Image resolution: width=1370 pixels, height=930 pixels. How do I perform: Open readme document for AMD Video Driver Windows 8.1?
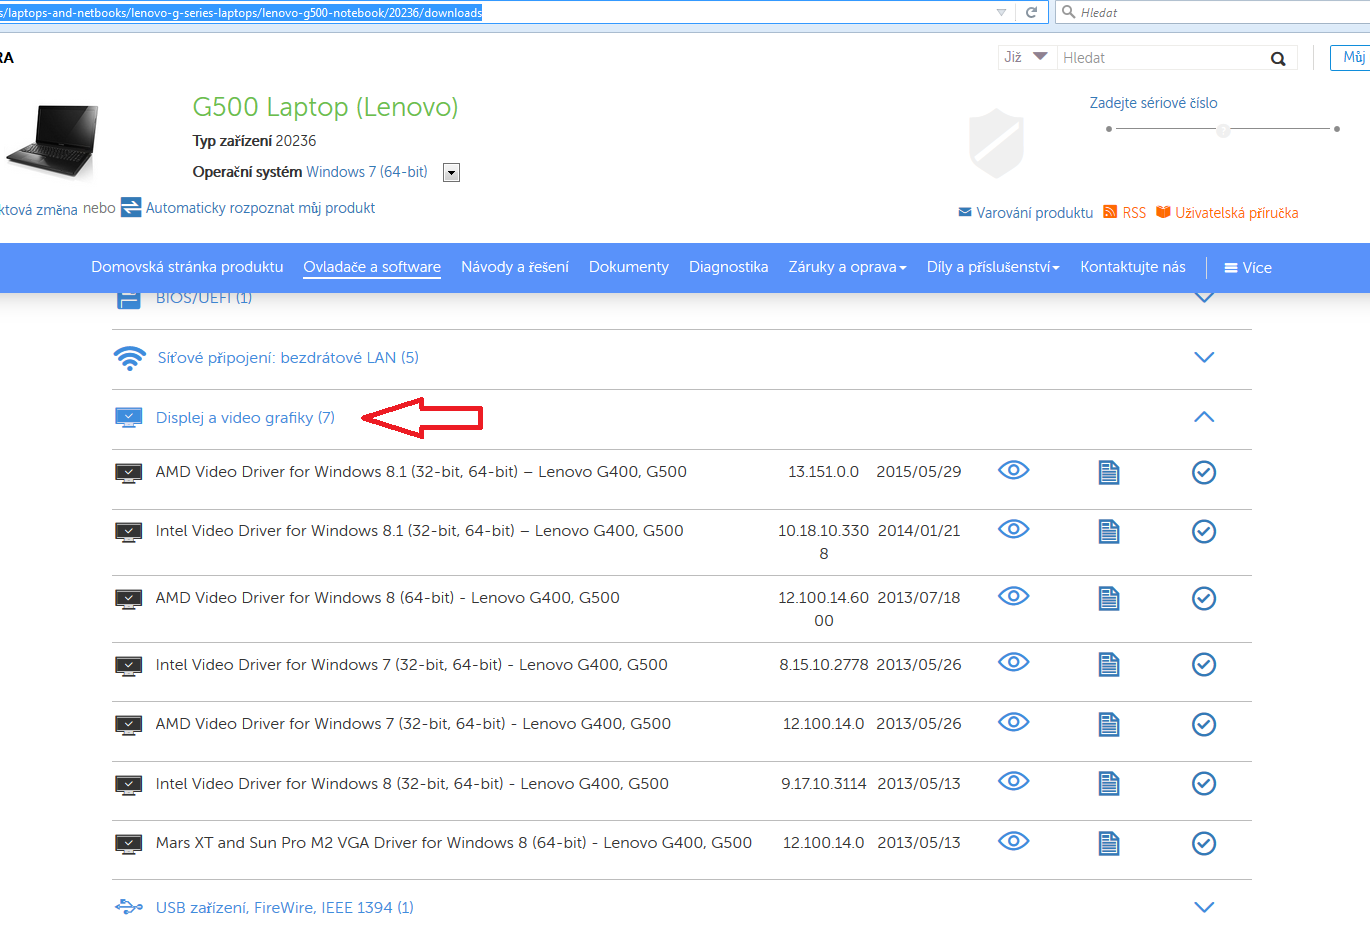pos(1109,472)
